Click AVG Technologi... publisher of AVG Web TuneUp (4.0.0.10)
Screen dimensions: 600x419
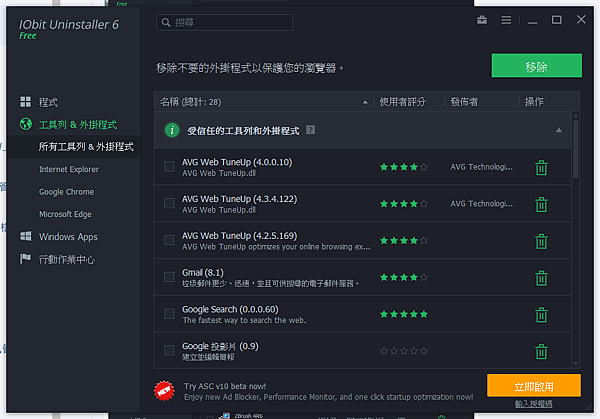(481, 167)
